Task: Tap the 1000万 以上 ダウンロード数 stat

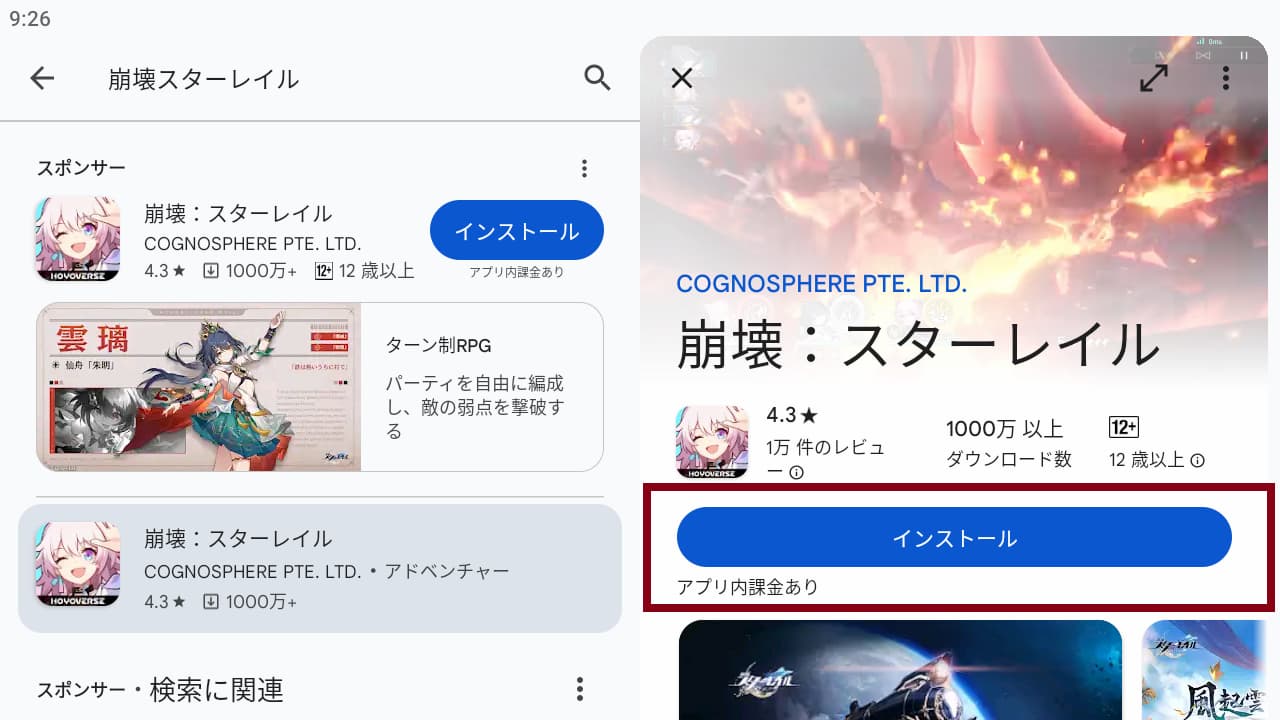Action: (1008, 444)
